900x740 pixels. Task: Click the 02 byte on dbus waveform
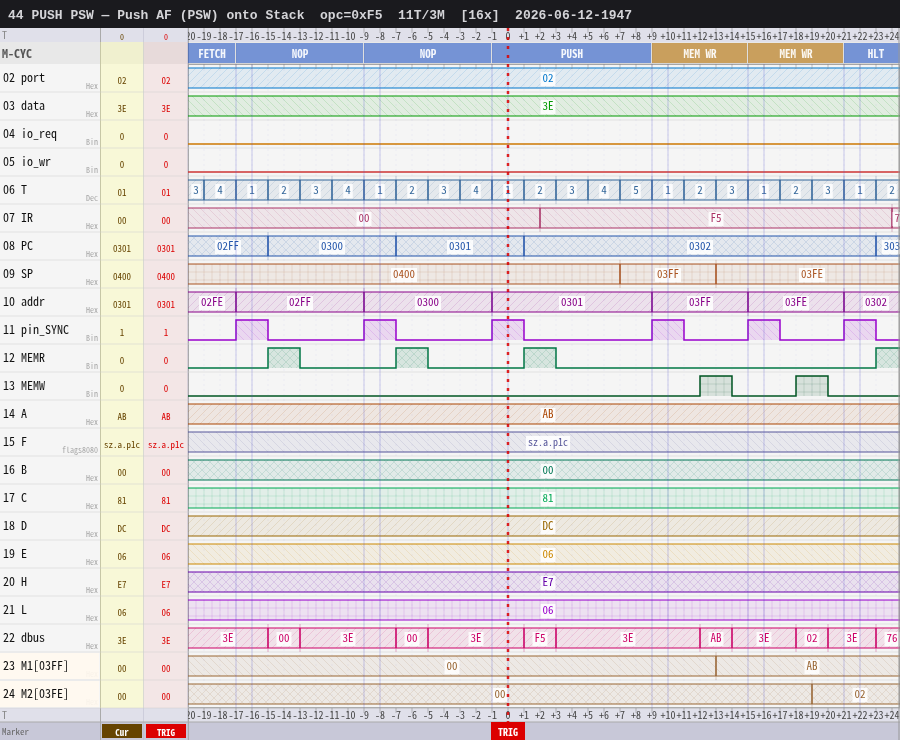(812, 638)
